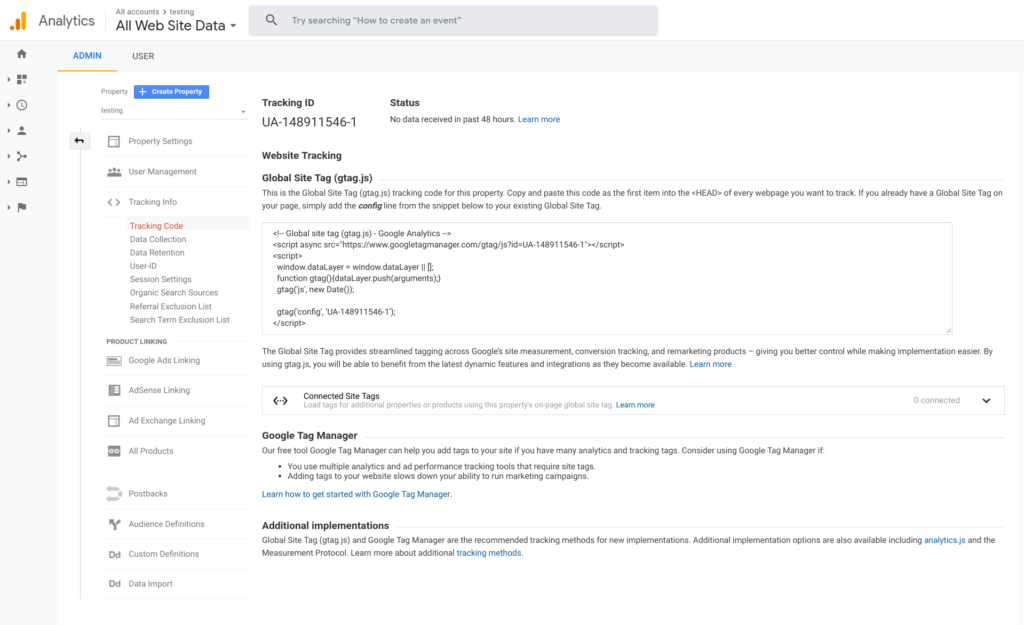The width and height of the screenshot is (1024, 625).
Task: Open the Behavior browser icon
Action: [22, 182]
